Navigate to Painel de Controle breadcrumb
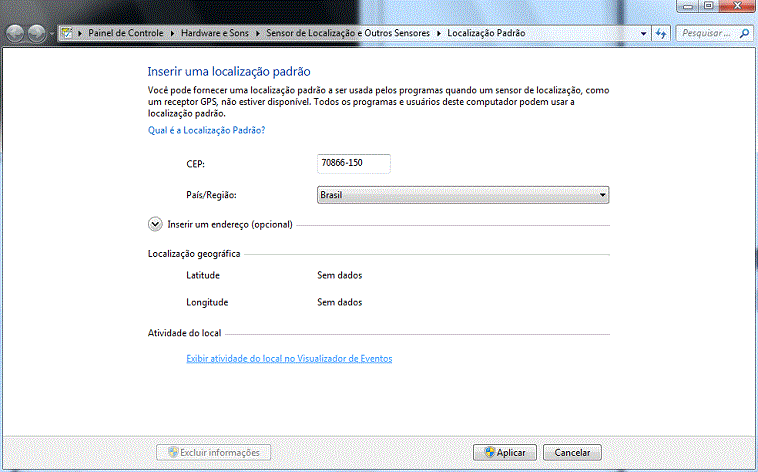Screen dimensions: 758x472 point(126,33)
